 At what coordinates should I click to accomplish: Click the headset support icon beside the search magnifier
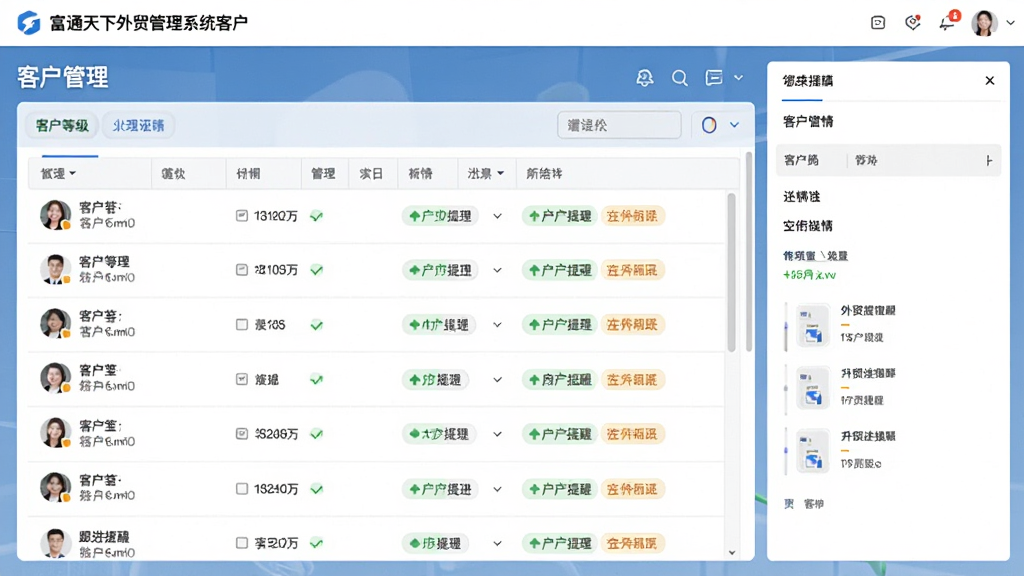[x=645, y=78]
